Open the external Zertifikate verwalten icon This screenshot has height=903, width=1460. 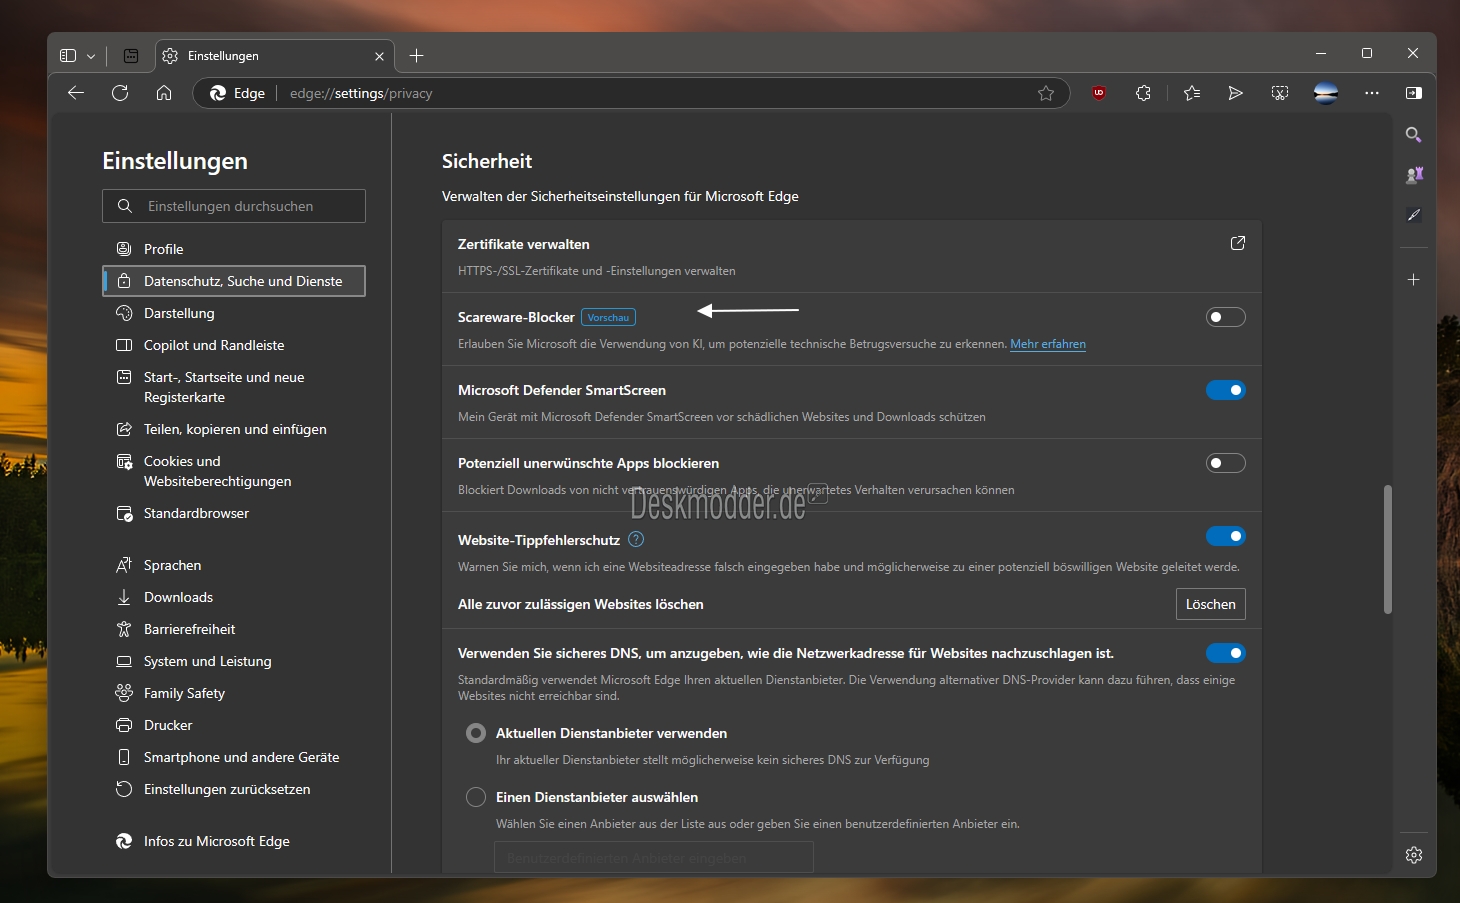coord(1238,243)
